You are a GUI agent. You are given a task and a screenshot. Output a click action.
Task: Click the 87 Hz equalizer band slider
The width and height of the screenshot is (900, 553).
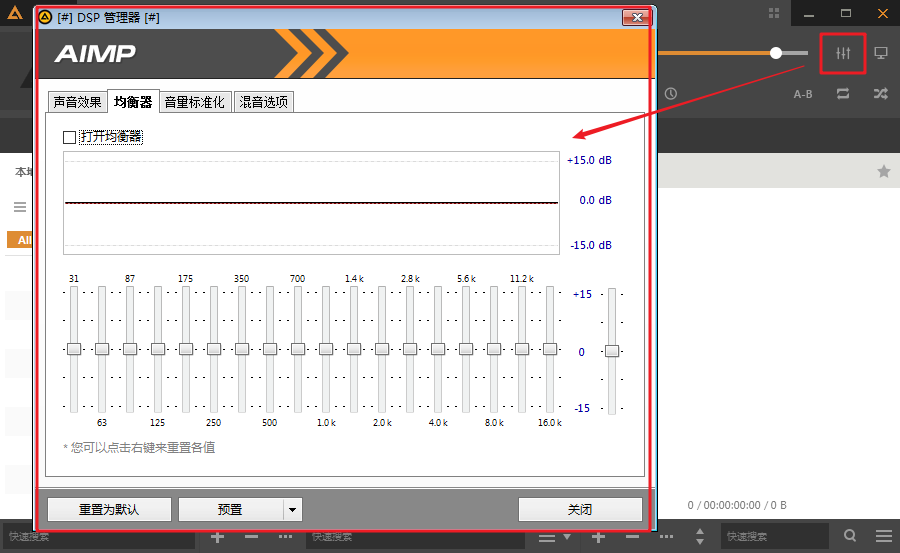[x=130, y=349]
